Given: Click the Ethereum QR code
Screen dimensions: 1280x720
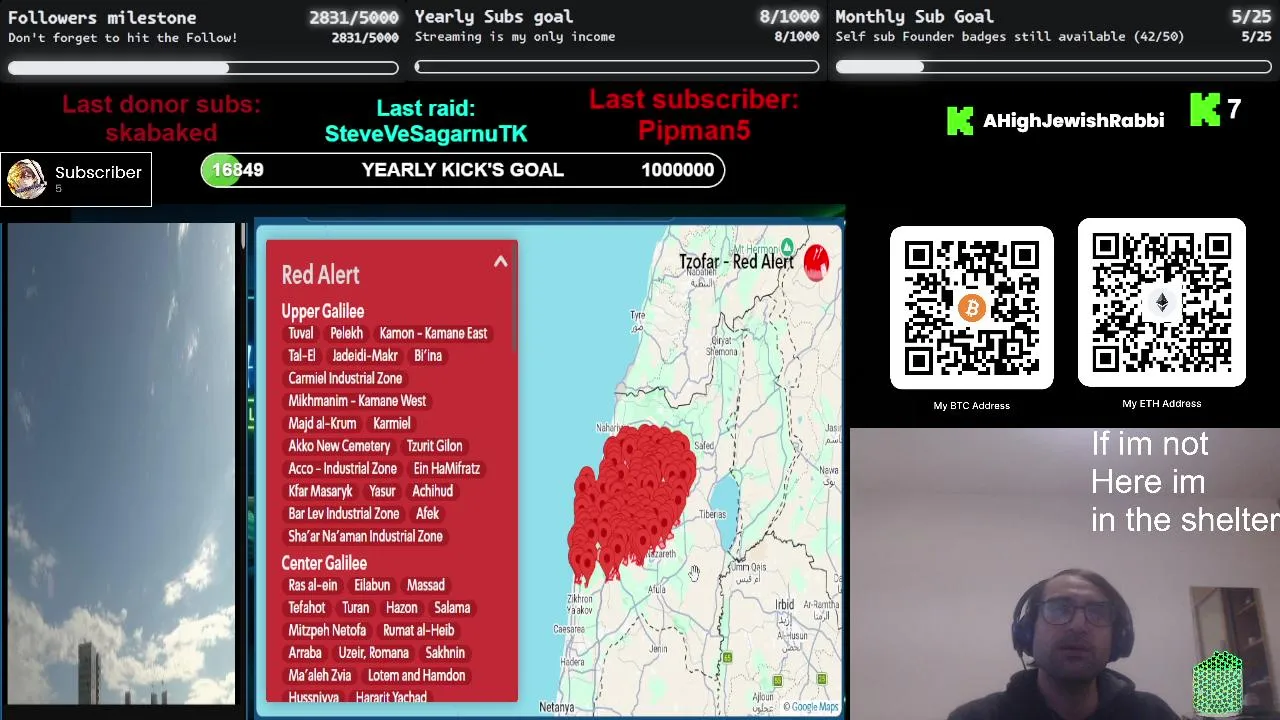Looking at the screenshot, I should point(1162,303).
